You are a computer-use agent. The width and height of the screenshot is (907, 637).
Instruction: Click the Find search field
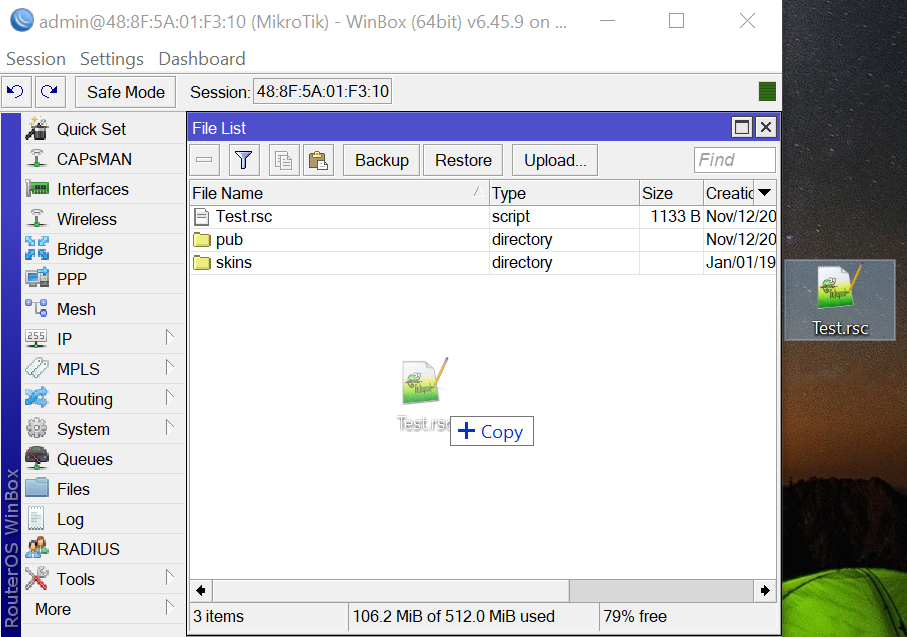click(x=735, y=160)
